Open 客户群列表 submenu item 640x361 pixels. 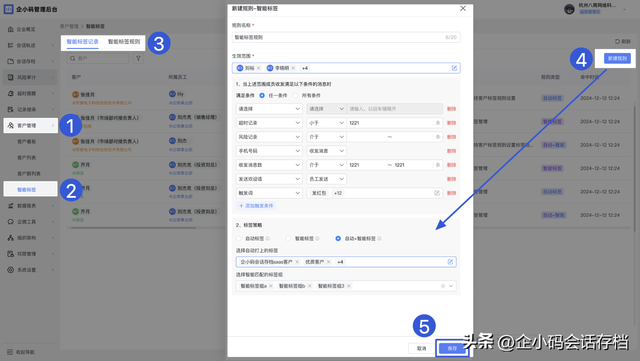(x=29, y=174)
